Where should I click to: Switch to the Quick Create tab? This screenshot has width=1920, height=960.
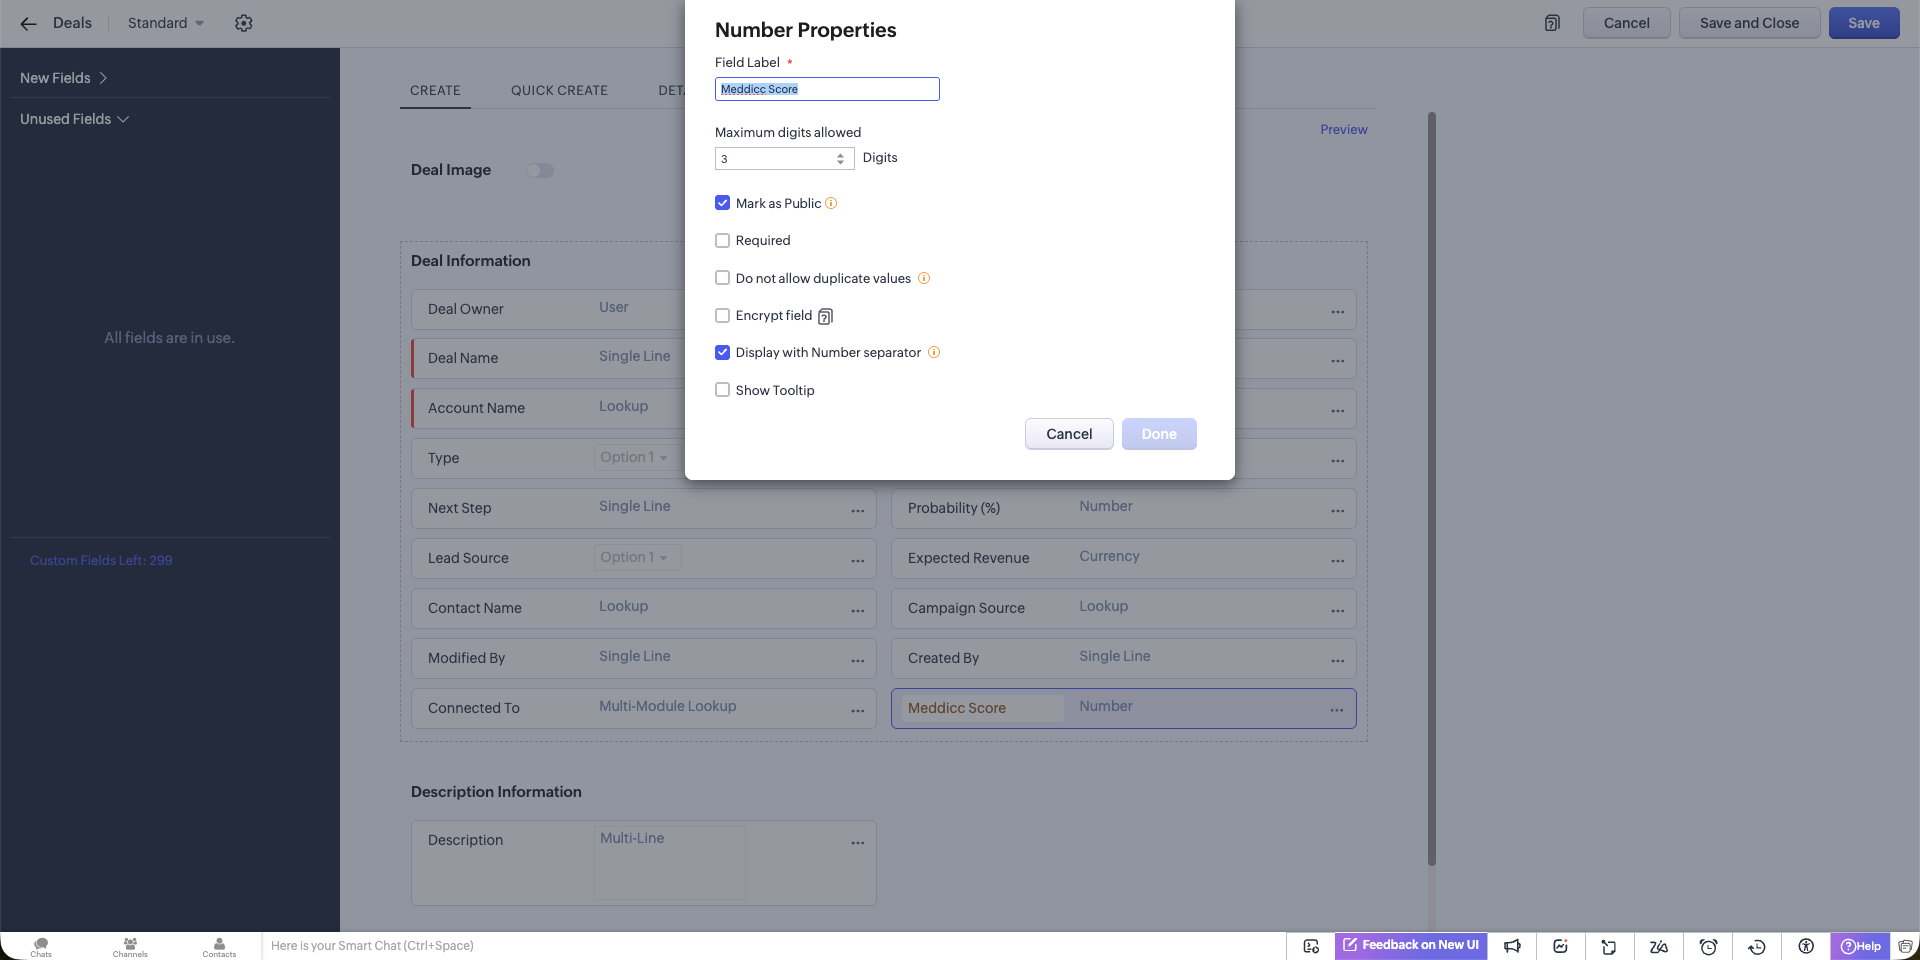tap(559, 90)
